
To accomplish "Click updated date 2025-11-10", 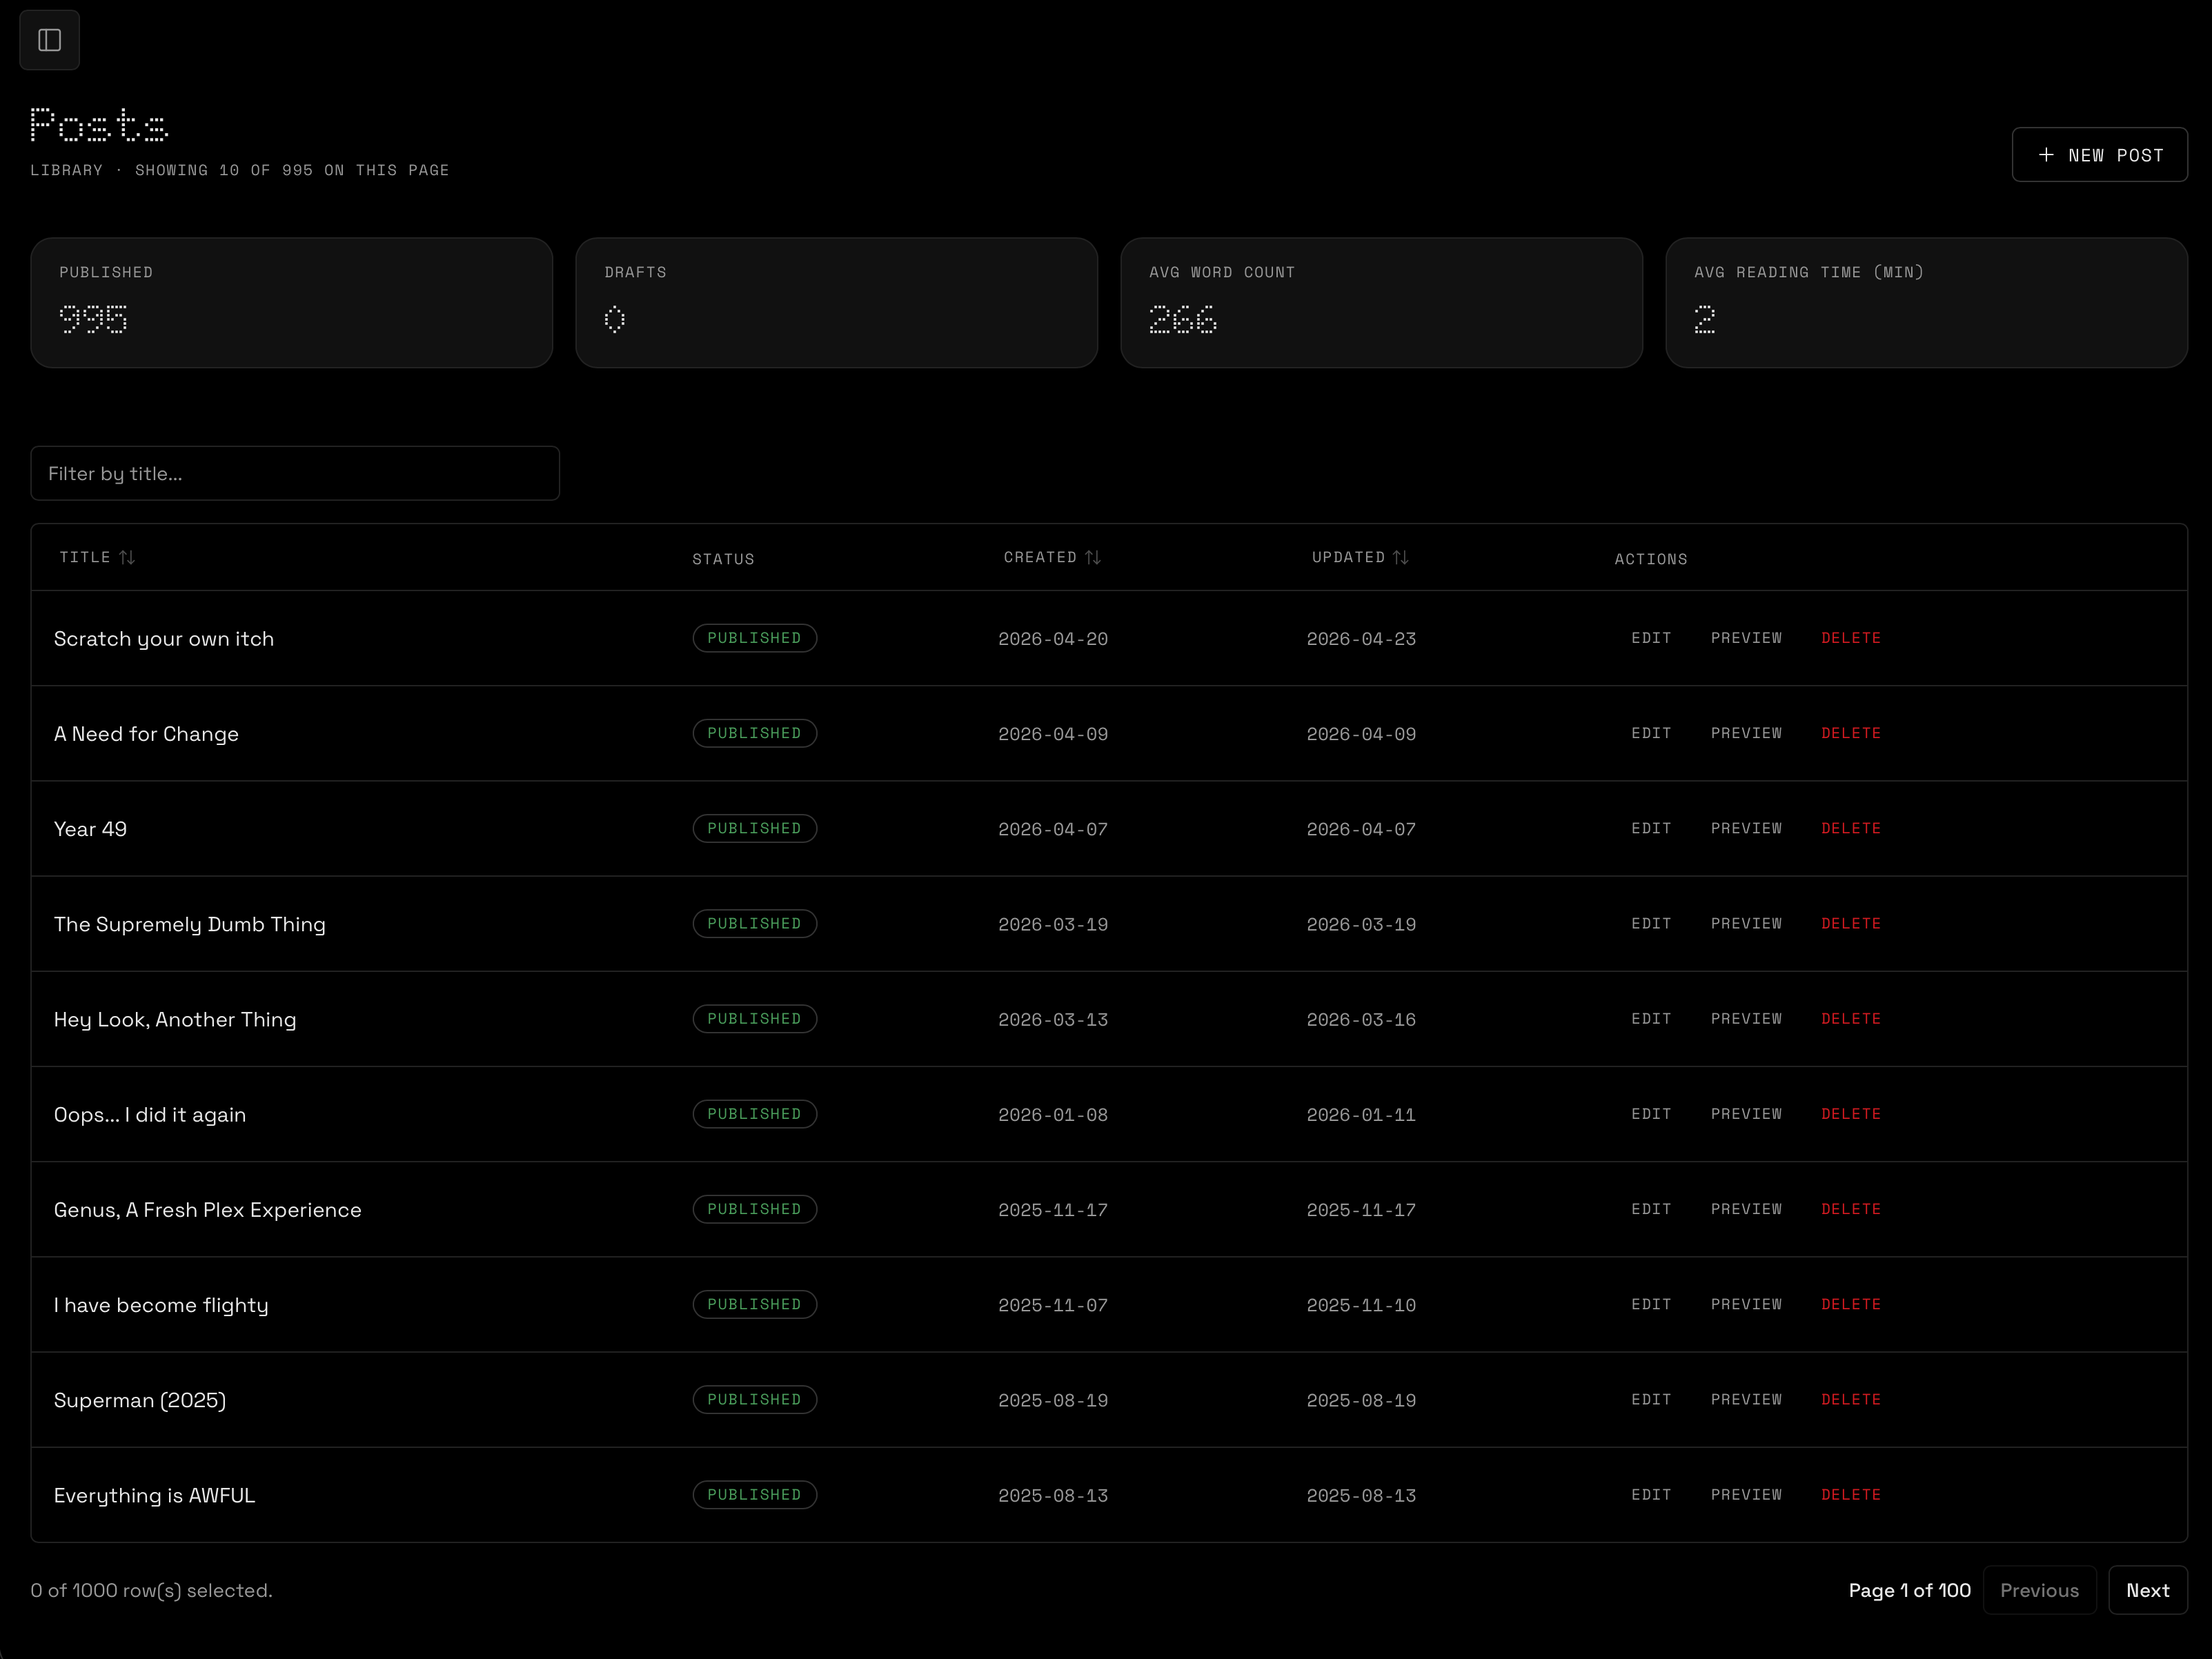I will (x=1361, y=1305).
